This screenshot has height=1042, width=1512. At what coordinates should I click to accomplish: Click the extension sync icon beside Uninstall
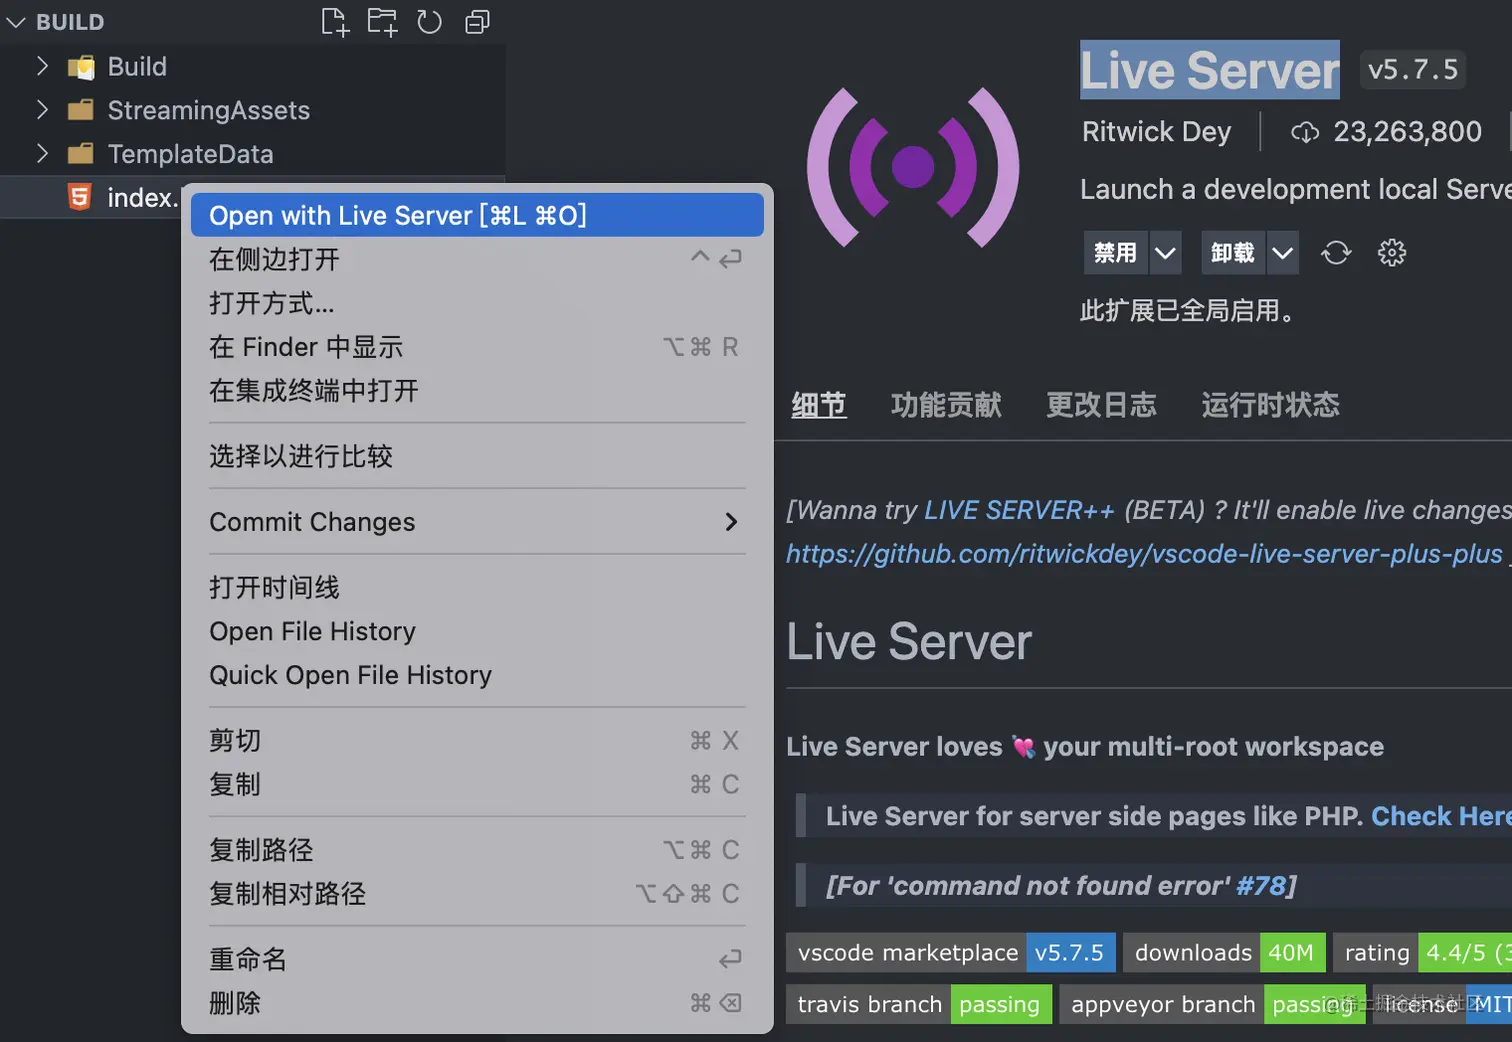coord(1336,253)
